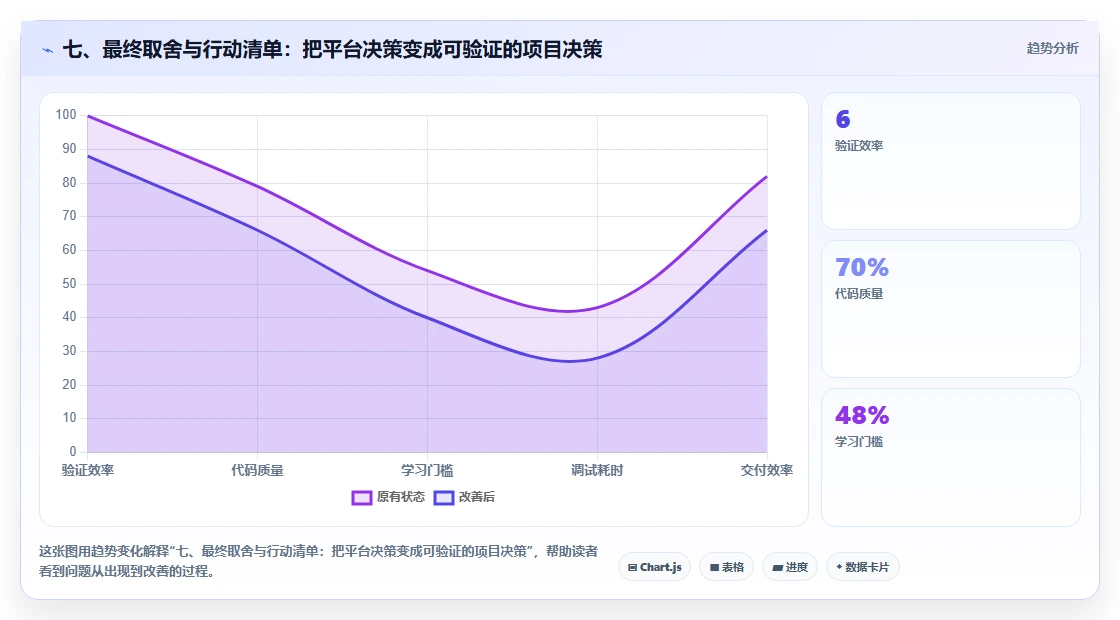This screenshot has width=1120, height=620.
Task: Select the 表格 tag
Action: [x=726, y=567]
